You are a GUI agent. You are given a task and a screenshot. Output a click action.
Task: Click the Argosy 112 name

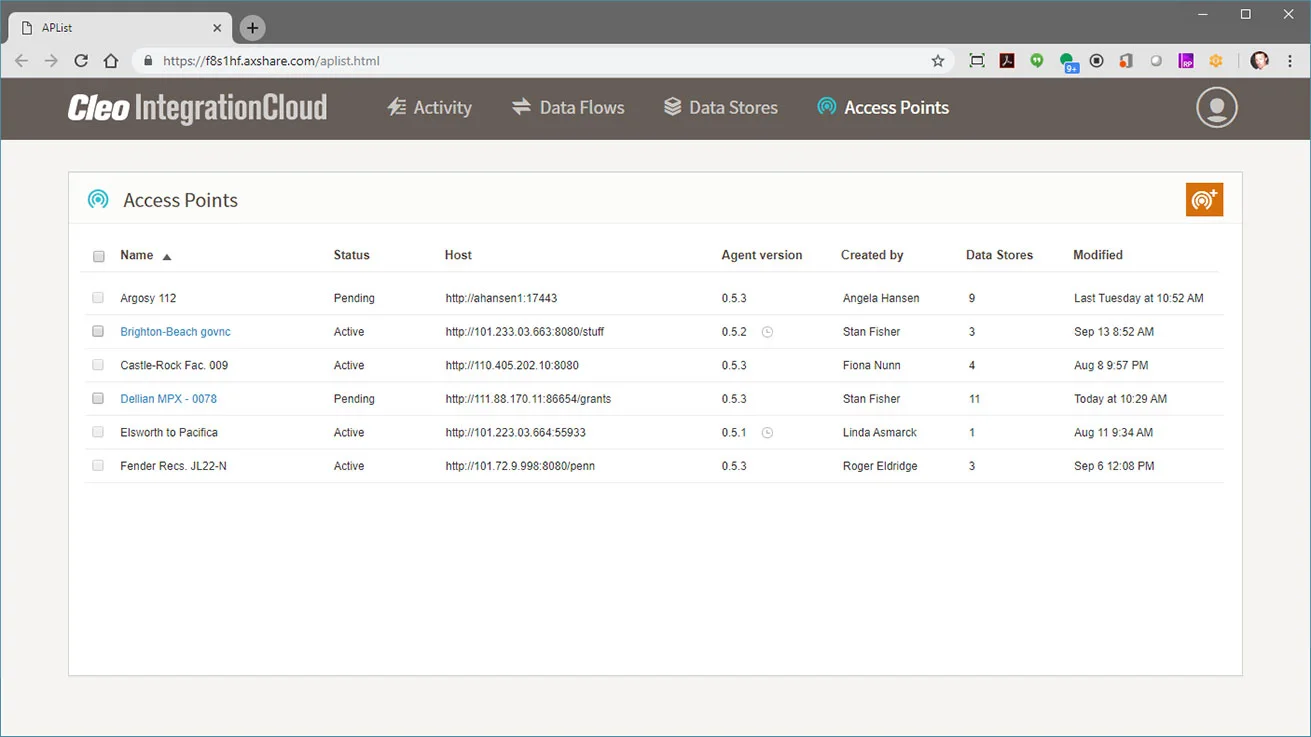(x=148, y=298)
